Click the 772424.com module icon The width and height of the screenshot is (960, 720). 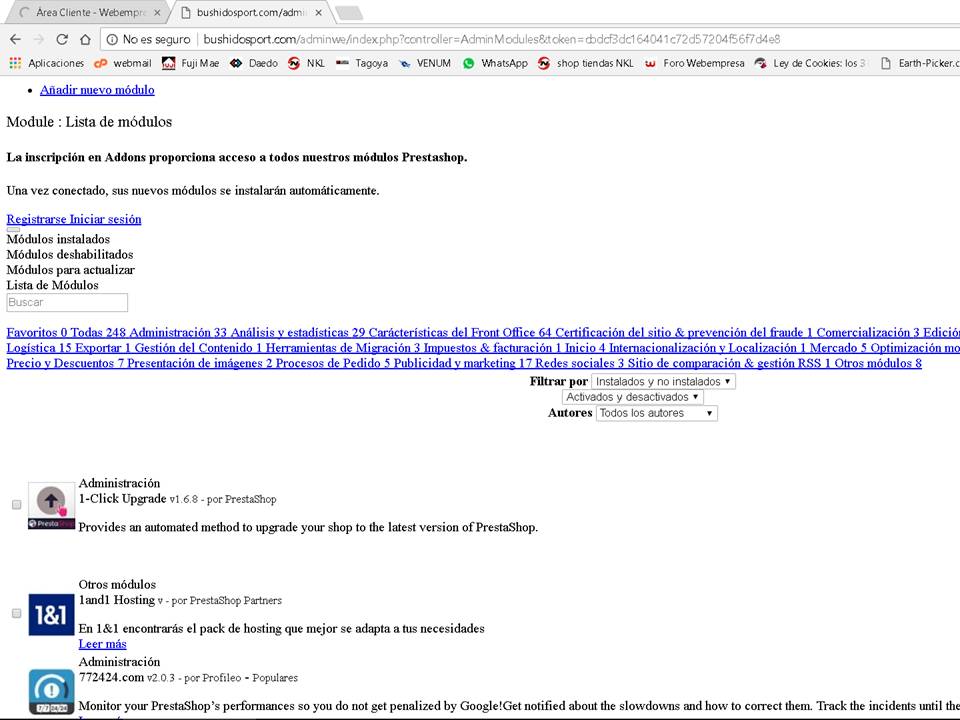click(51, 691)
